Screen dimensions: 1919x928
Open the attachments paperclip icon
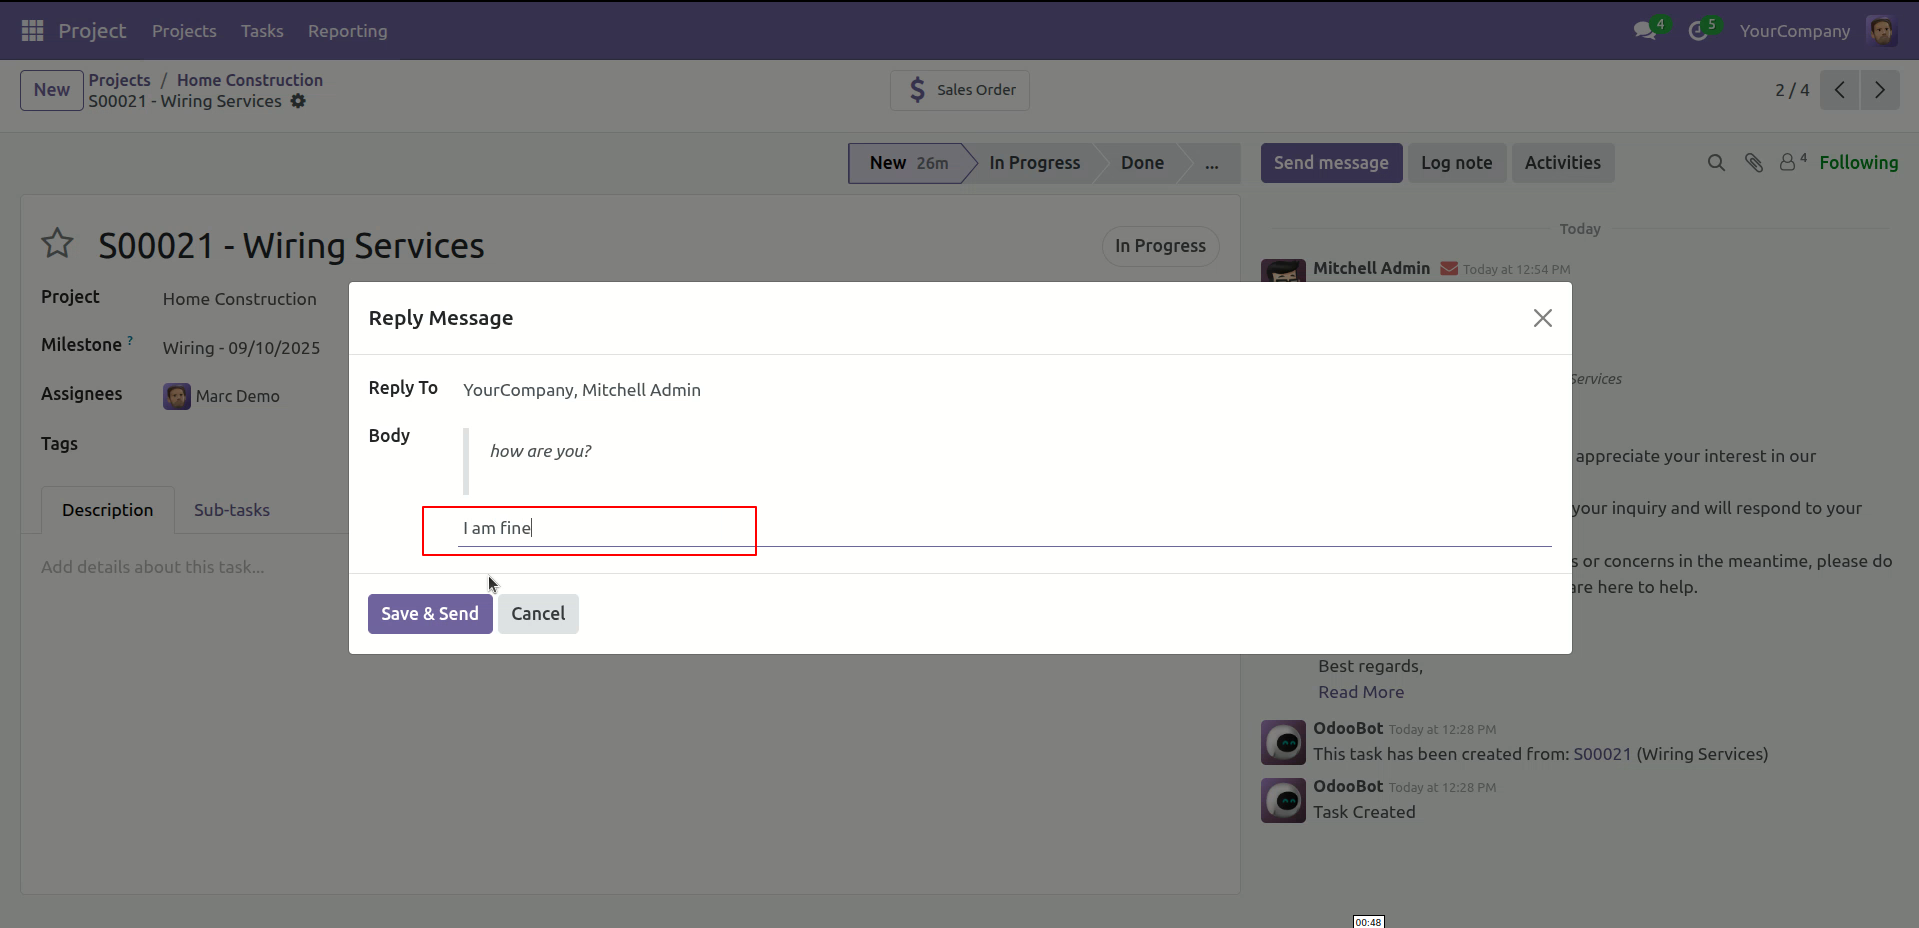[x=1754, y=163]
